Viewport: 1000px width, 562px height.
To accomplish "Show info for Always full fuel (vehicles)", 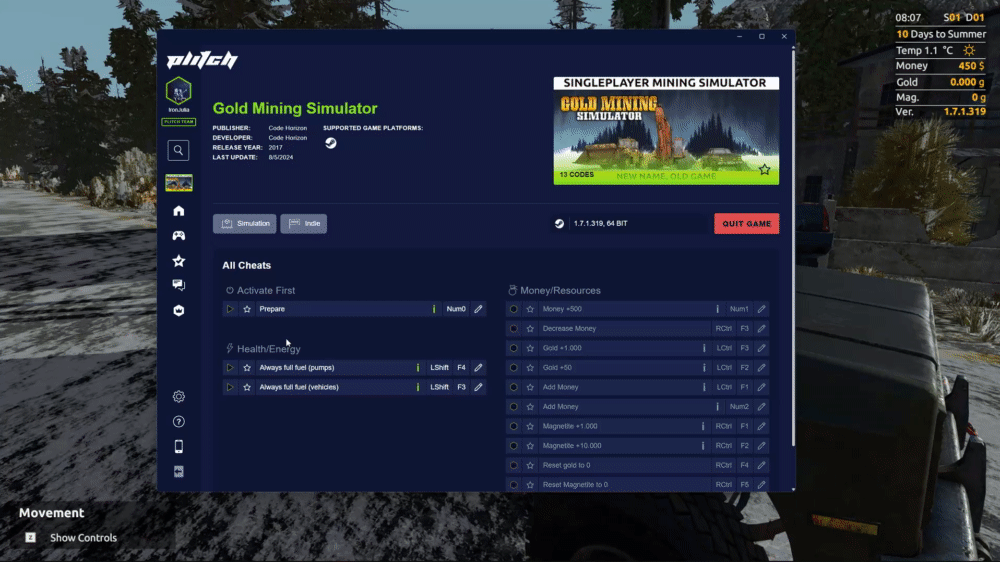I will click(418, 387).
